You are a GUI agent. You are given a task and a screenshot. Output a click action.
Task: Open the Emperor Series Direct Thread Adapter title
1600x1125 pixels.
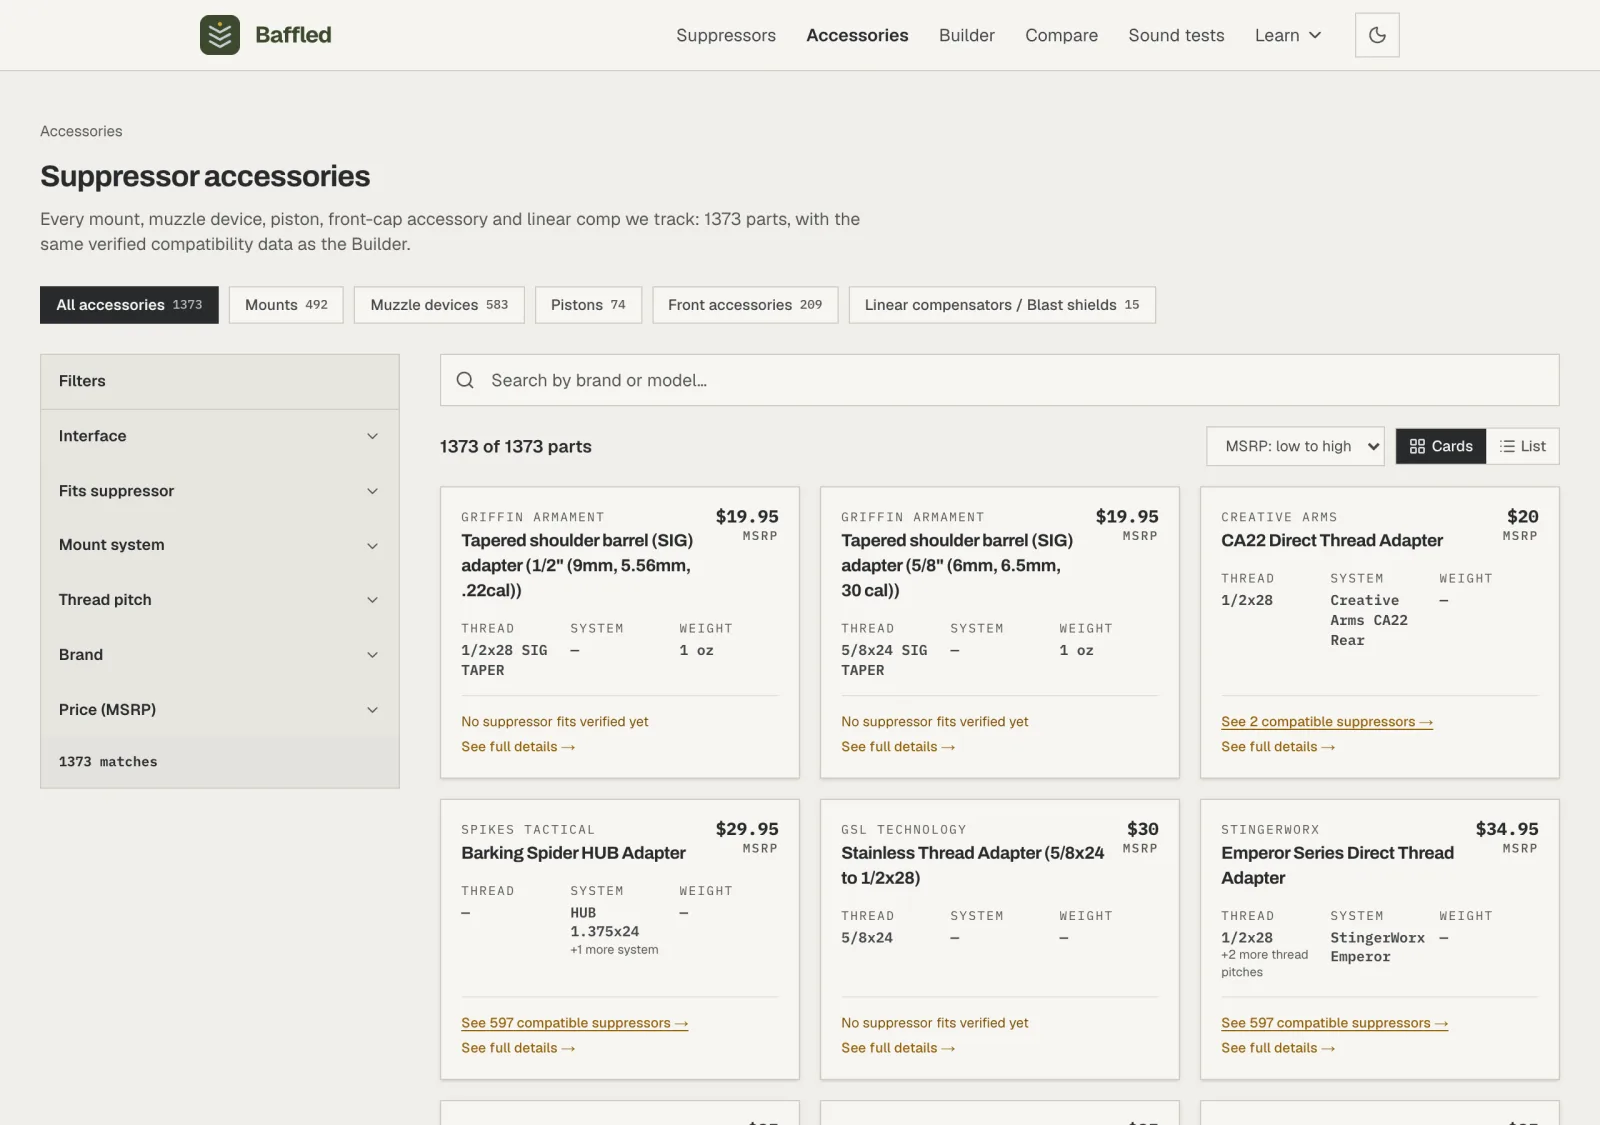pos(1337,865)
